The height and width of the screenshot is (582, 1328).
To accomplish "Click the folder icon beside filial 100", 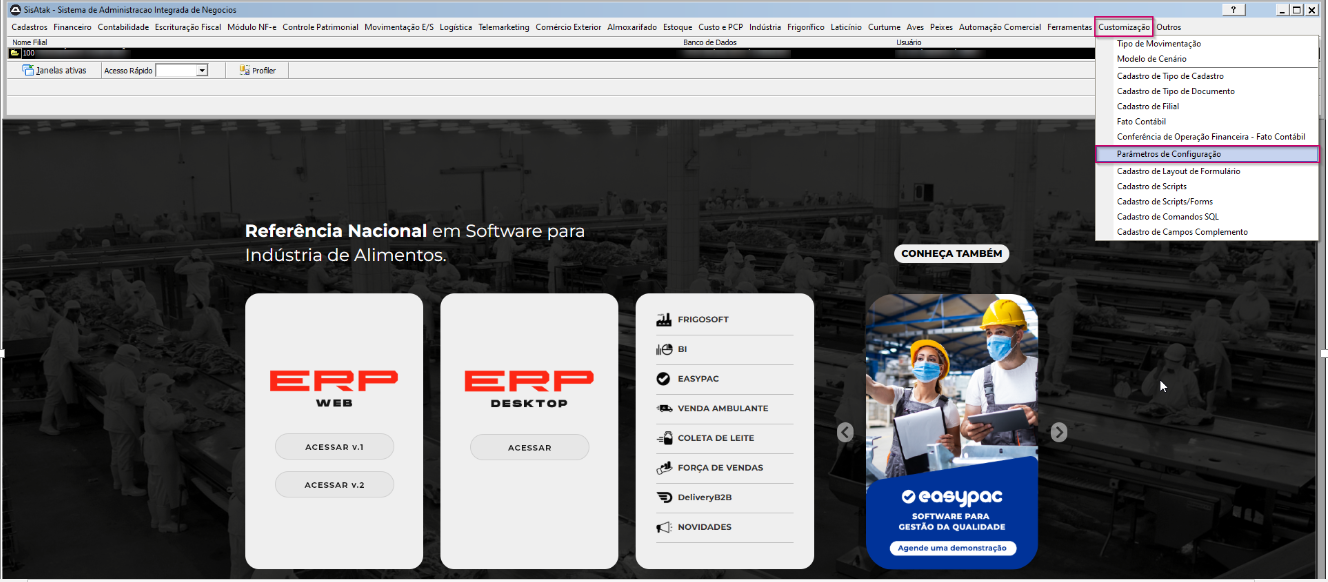I will (15, 53).
